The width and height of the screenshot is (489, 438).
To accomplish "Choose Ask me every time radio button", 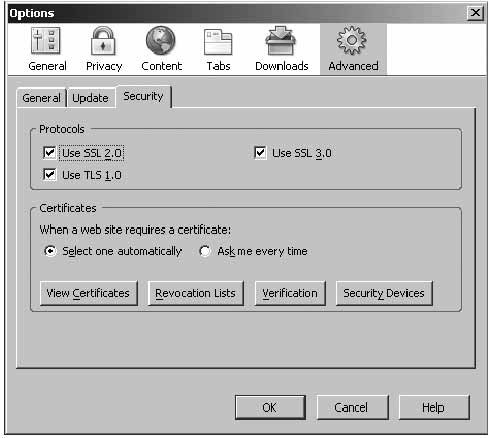I will tap(205, 251).
